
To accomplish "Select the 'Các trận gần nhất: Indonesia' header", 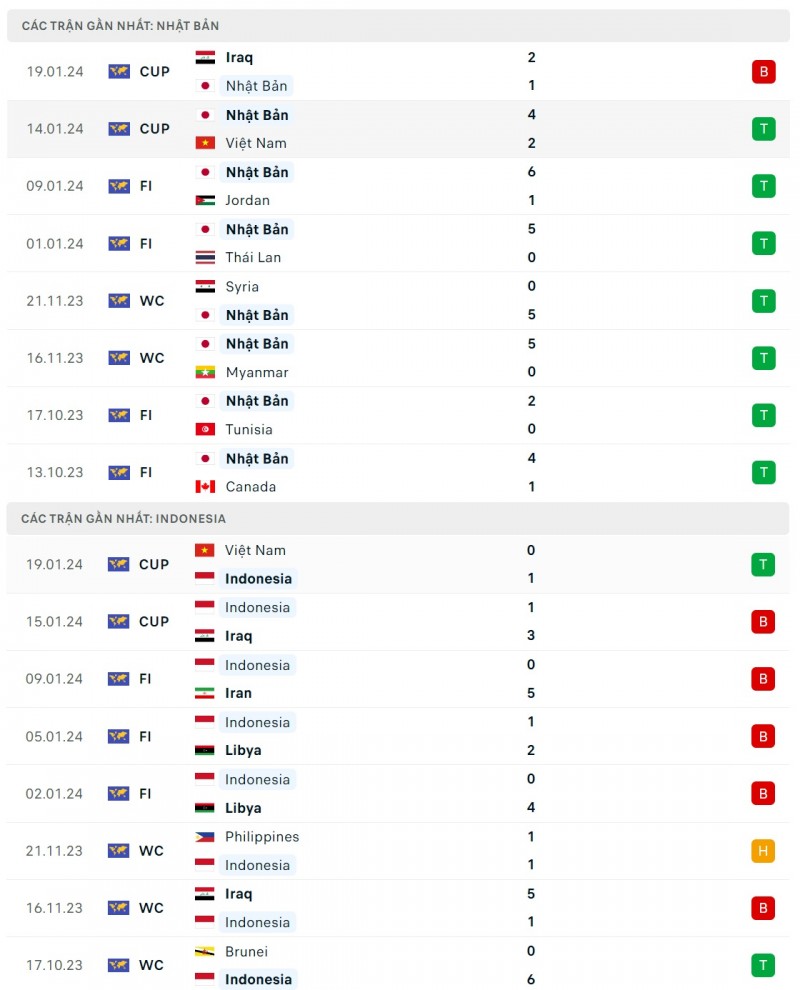I will pyautogui.click(x=123, y=518).
